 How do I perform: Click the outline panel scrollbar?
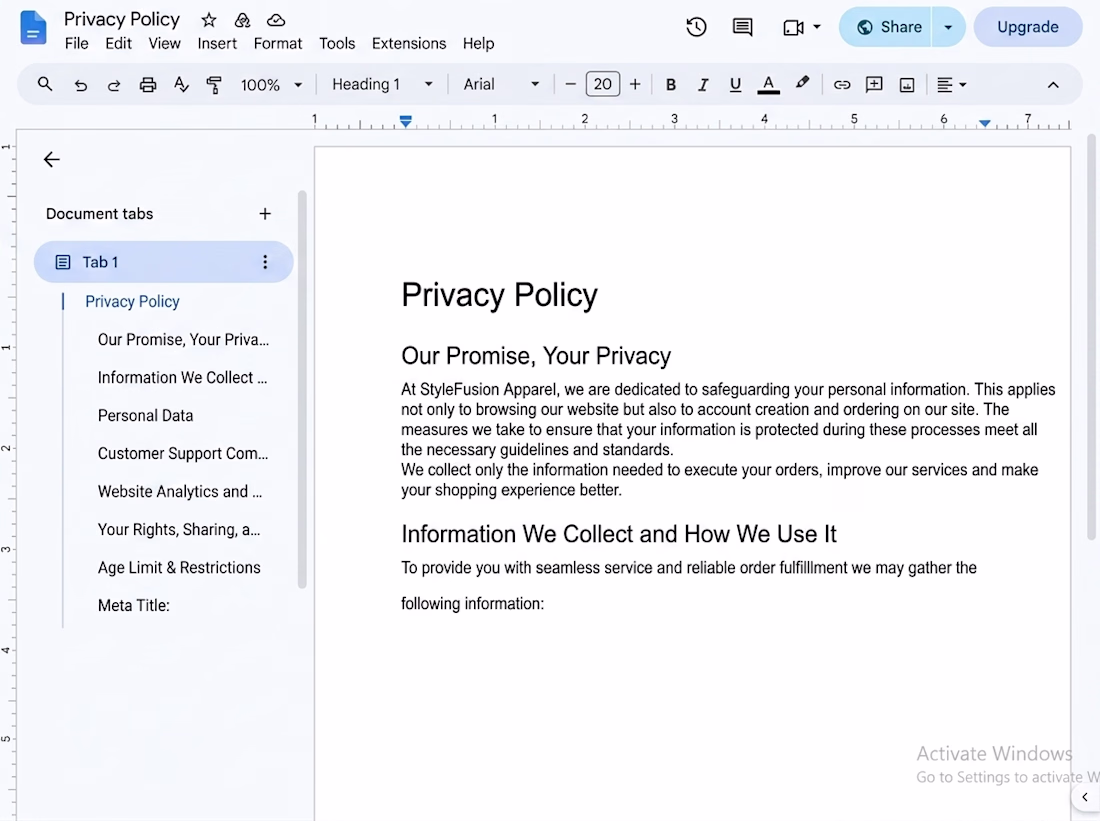pyautogui.click(x=302, y=389)
